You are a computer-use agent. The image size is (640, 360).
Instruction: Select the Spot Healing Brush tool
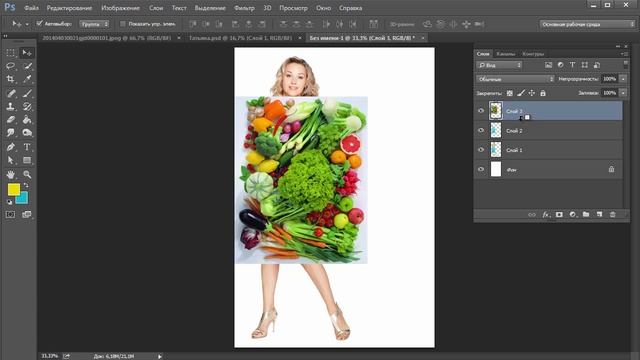[x=11, y=93]
